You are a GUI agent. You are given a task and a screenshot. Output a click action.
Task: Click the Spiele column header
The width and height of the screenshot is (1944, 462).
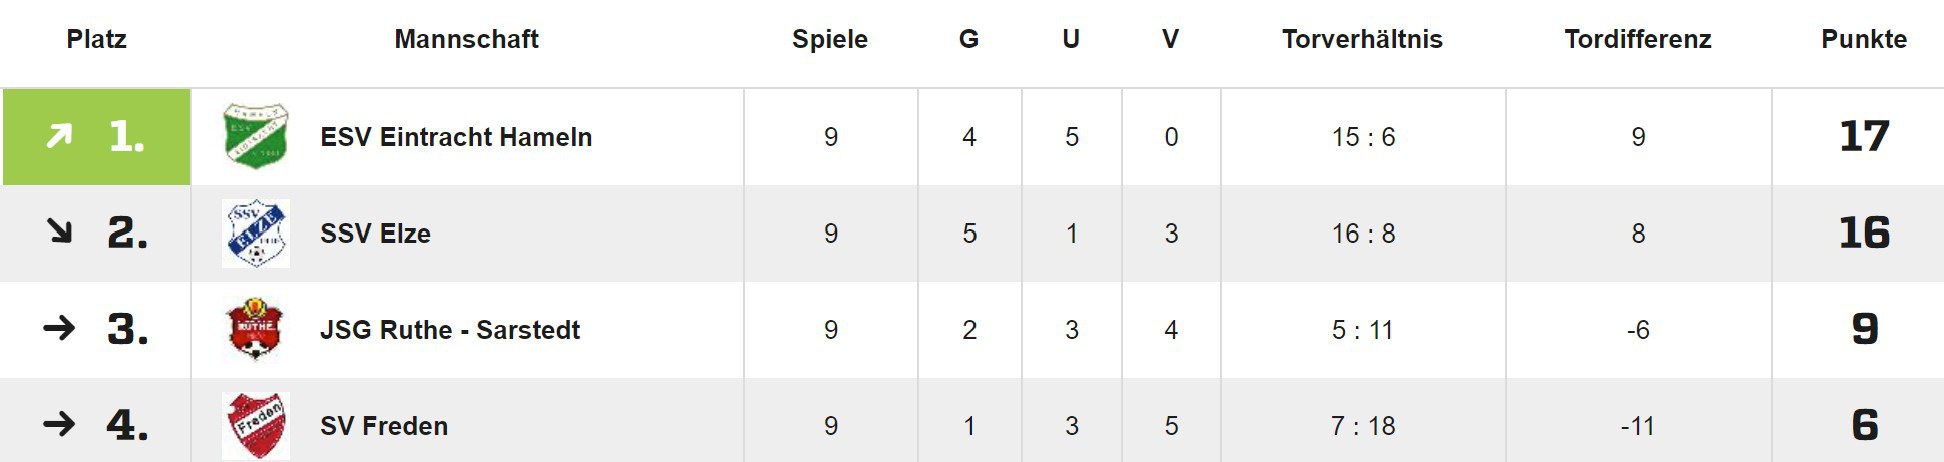pos(830,40)
